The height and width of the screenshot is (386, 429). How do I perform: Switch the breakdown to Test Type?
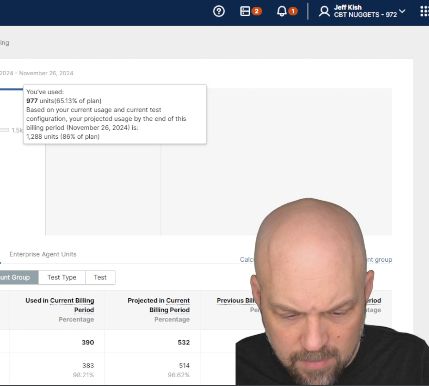(x=62, y=277)
